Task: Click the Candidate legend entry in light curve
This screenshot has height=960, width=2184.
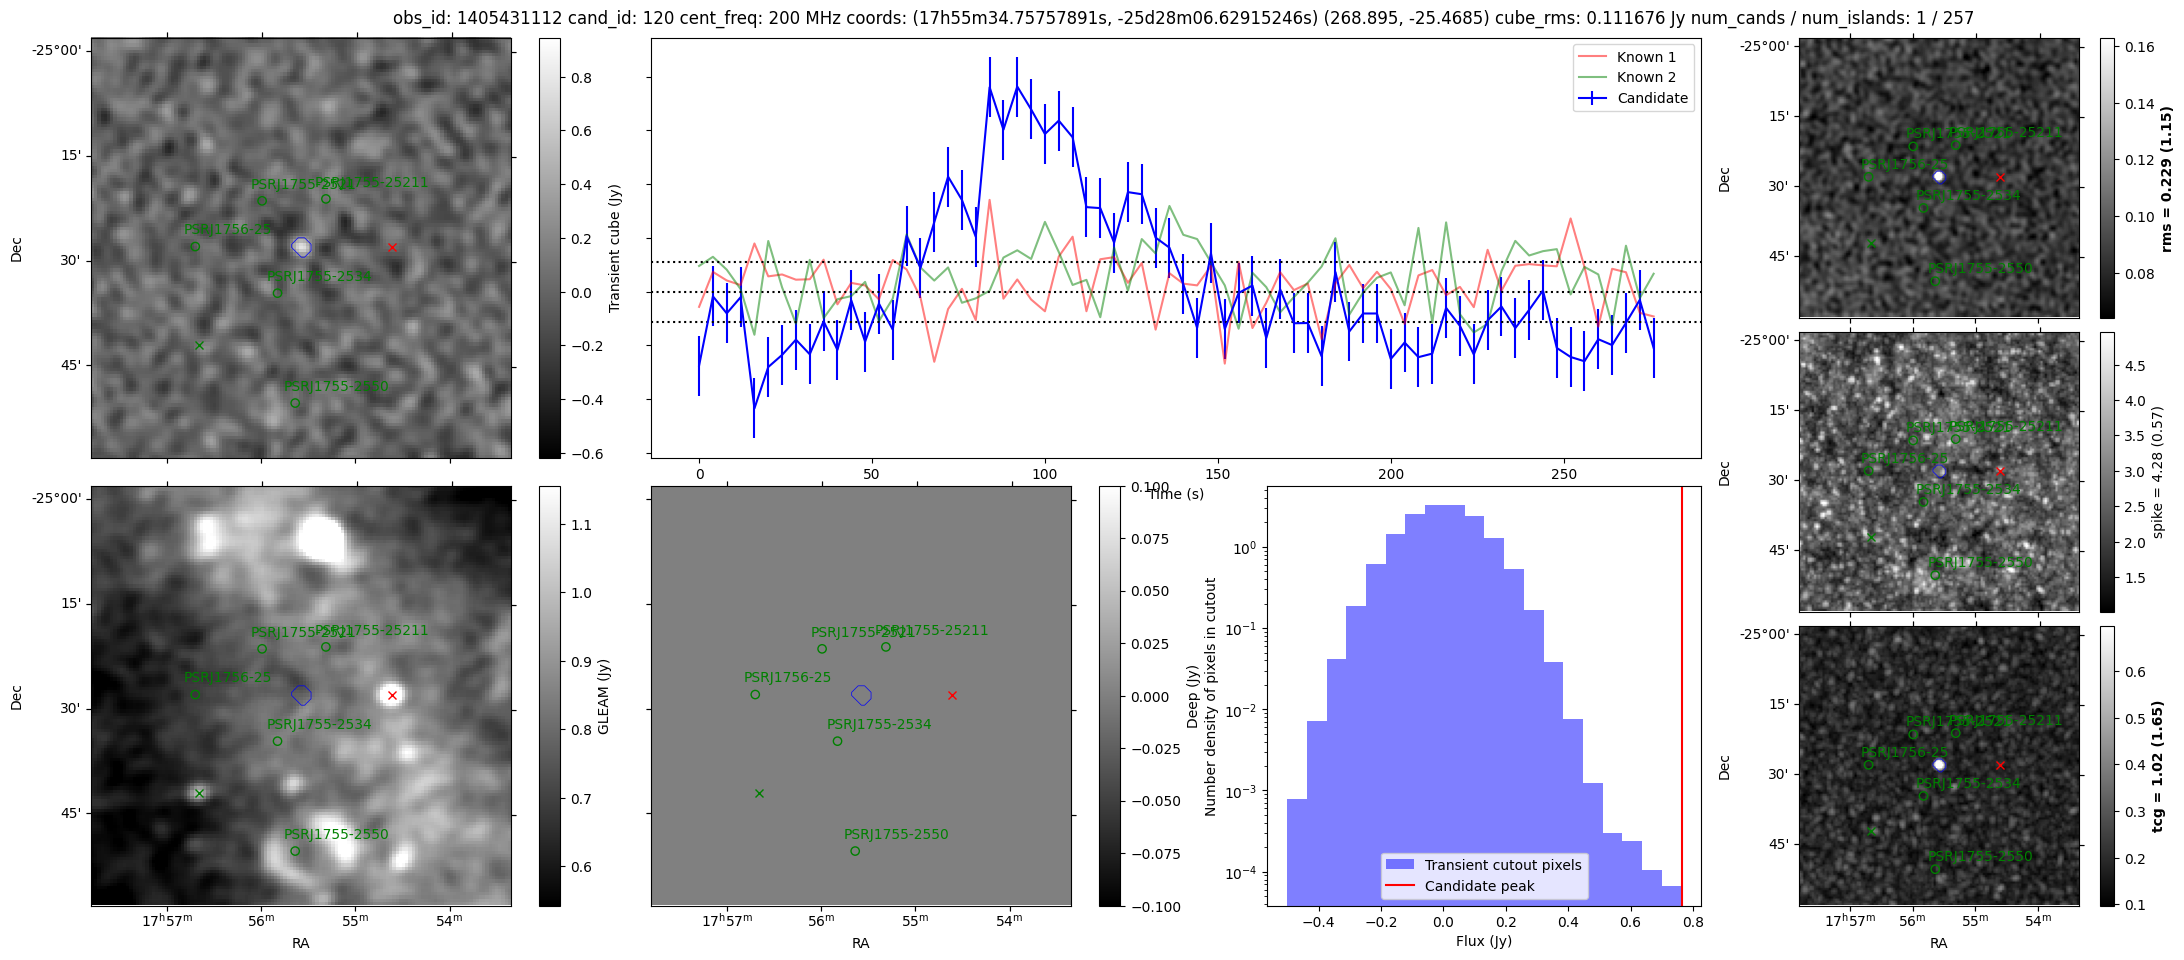Action: (x=1634, y=98)
